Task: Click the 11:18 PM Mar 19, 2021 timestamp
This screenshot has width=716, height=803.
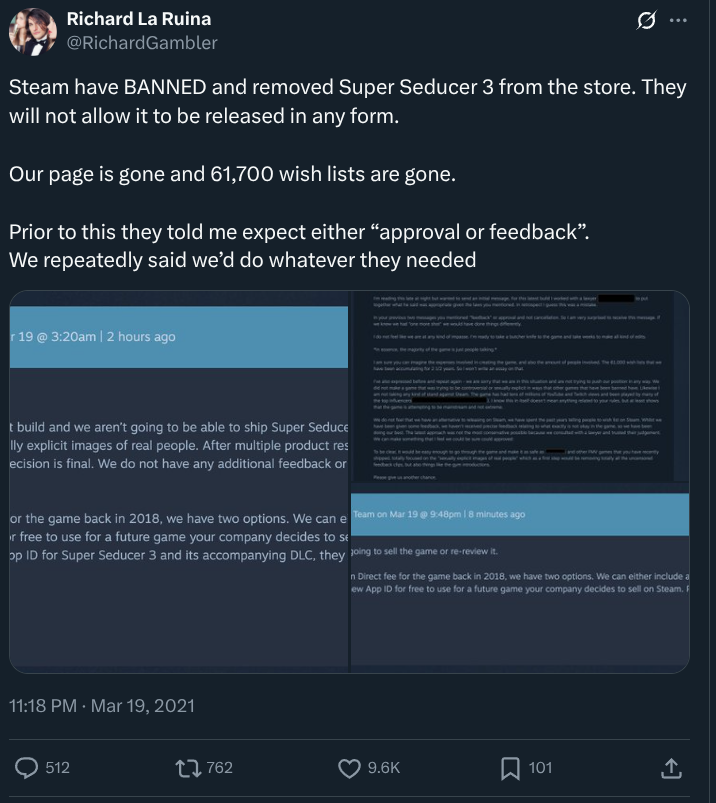Action: click(102, 706)
